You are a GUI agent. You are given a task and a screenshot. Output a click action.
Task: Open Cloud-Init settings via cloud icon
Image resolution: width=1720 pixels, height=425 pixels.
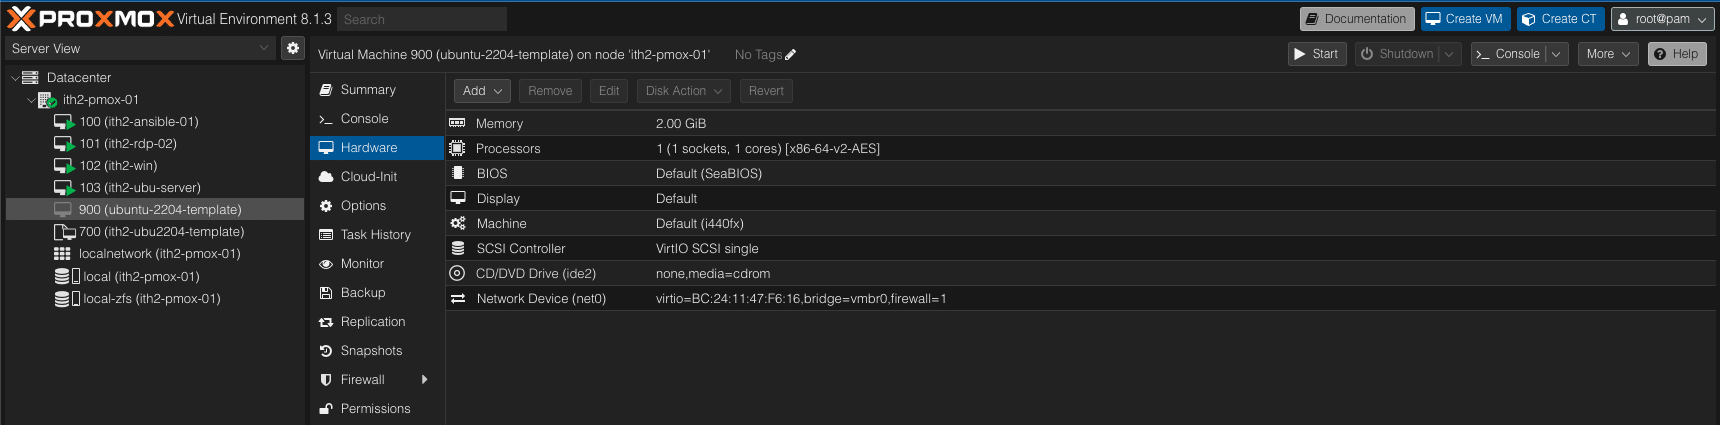point(326,177)
